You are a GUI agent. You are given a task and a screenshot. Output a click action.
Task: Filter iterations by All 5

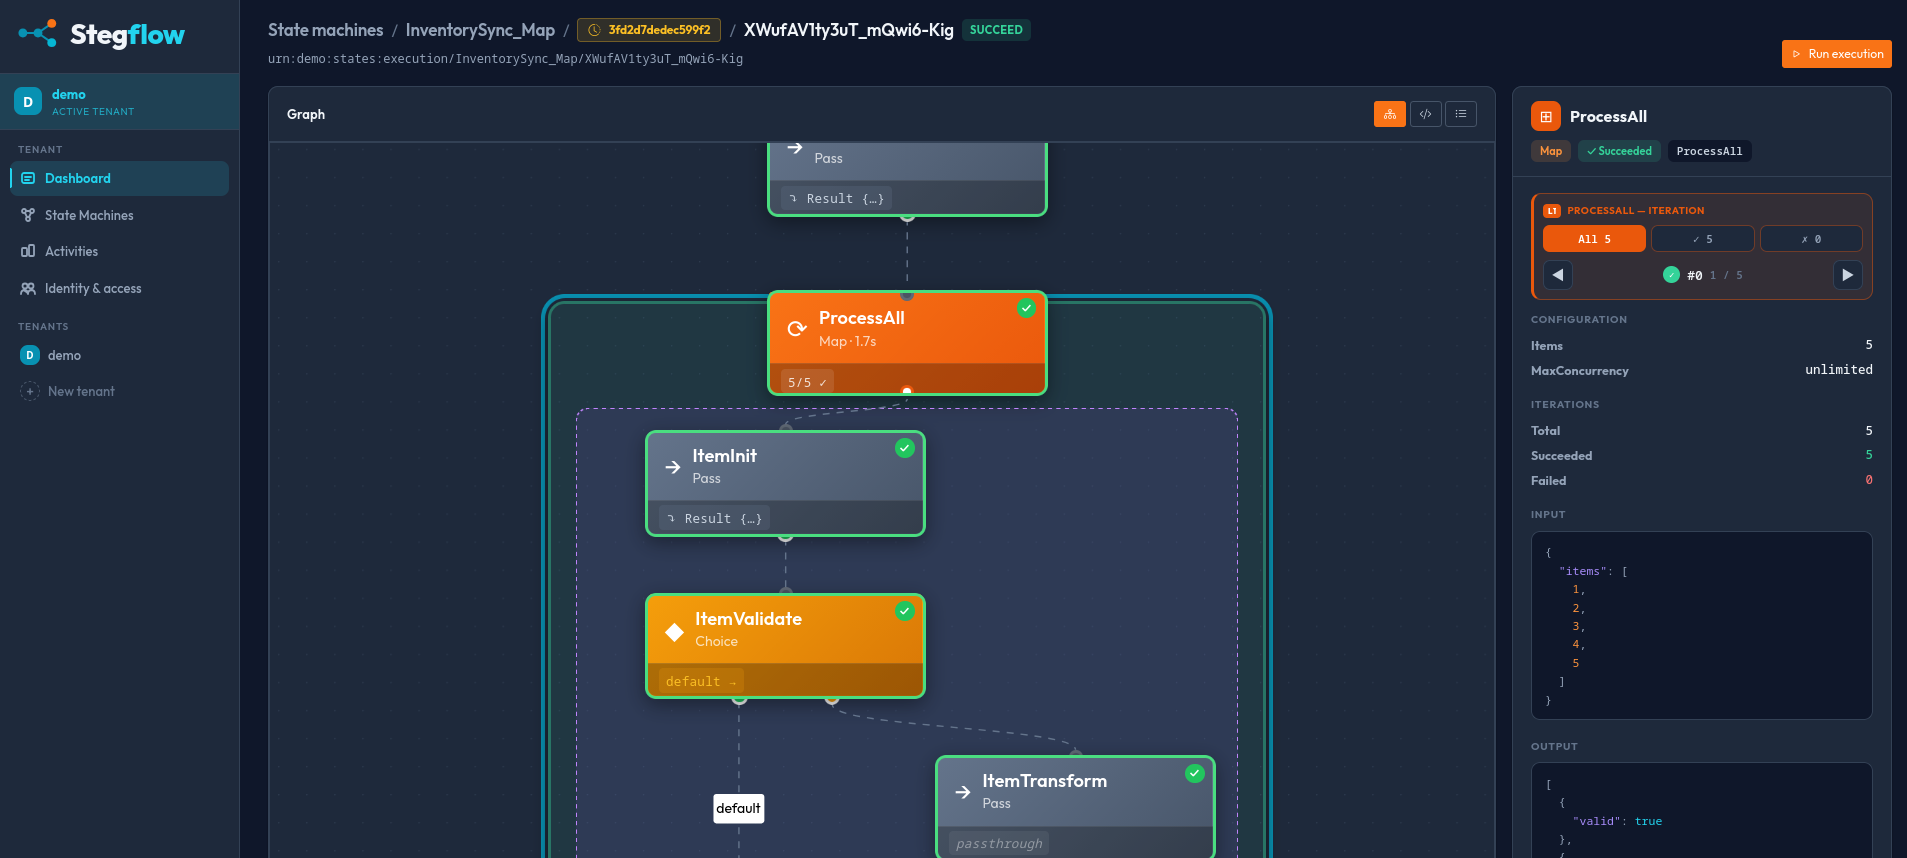[x=1594, y=239]
